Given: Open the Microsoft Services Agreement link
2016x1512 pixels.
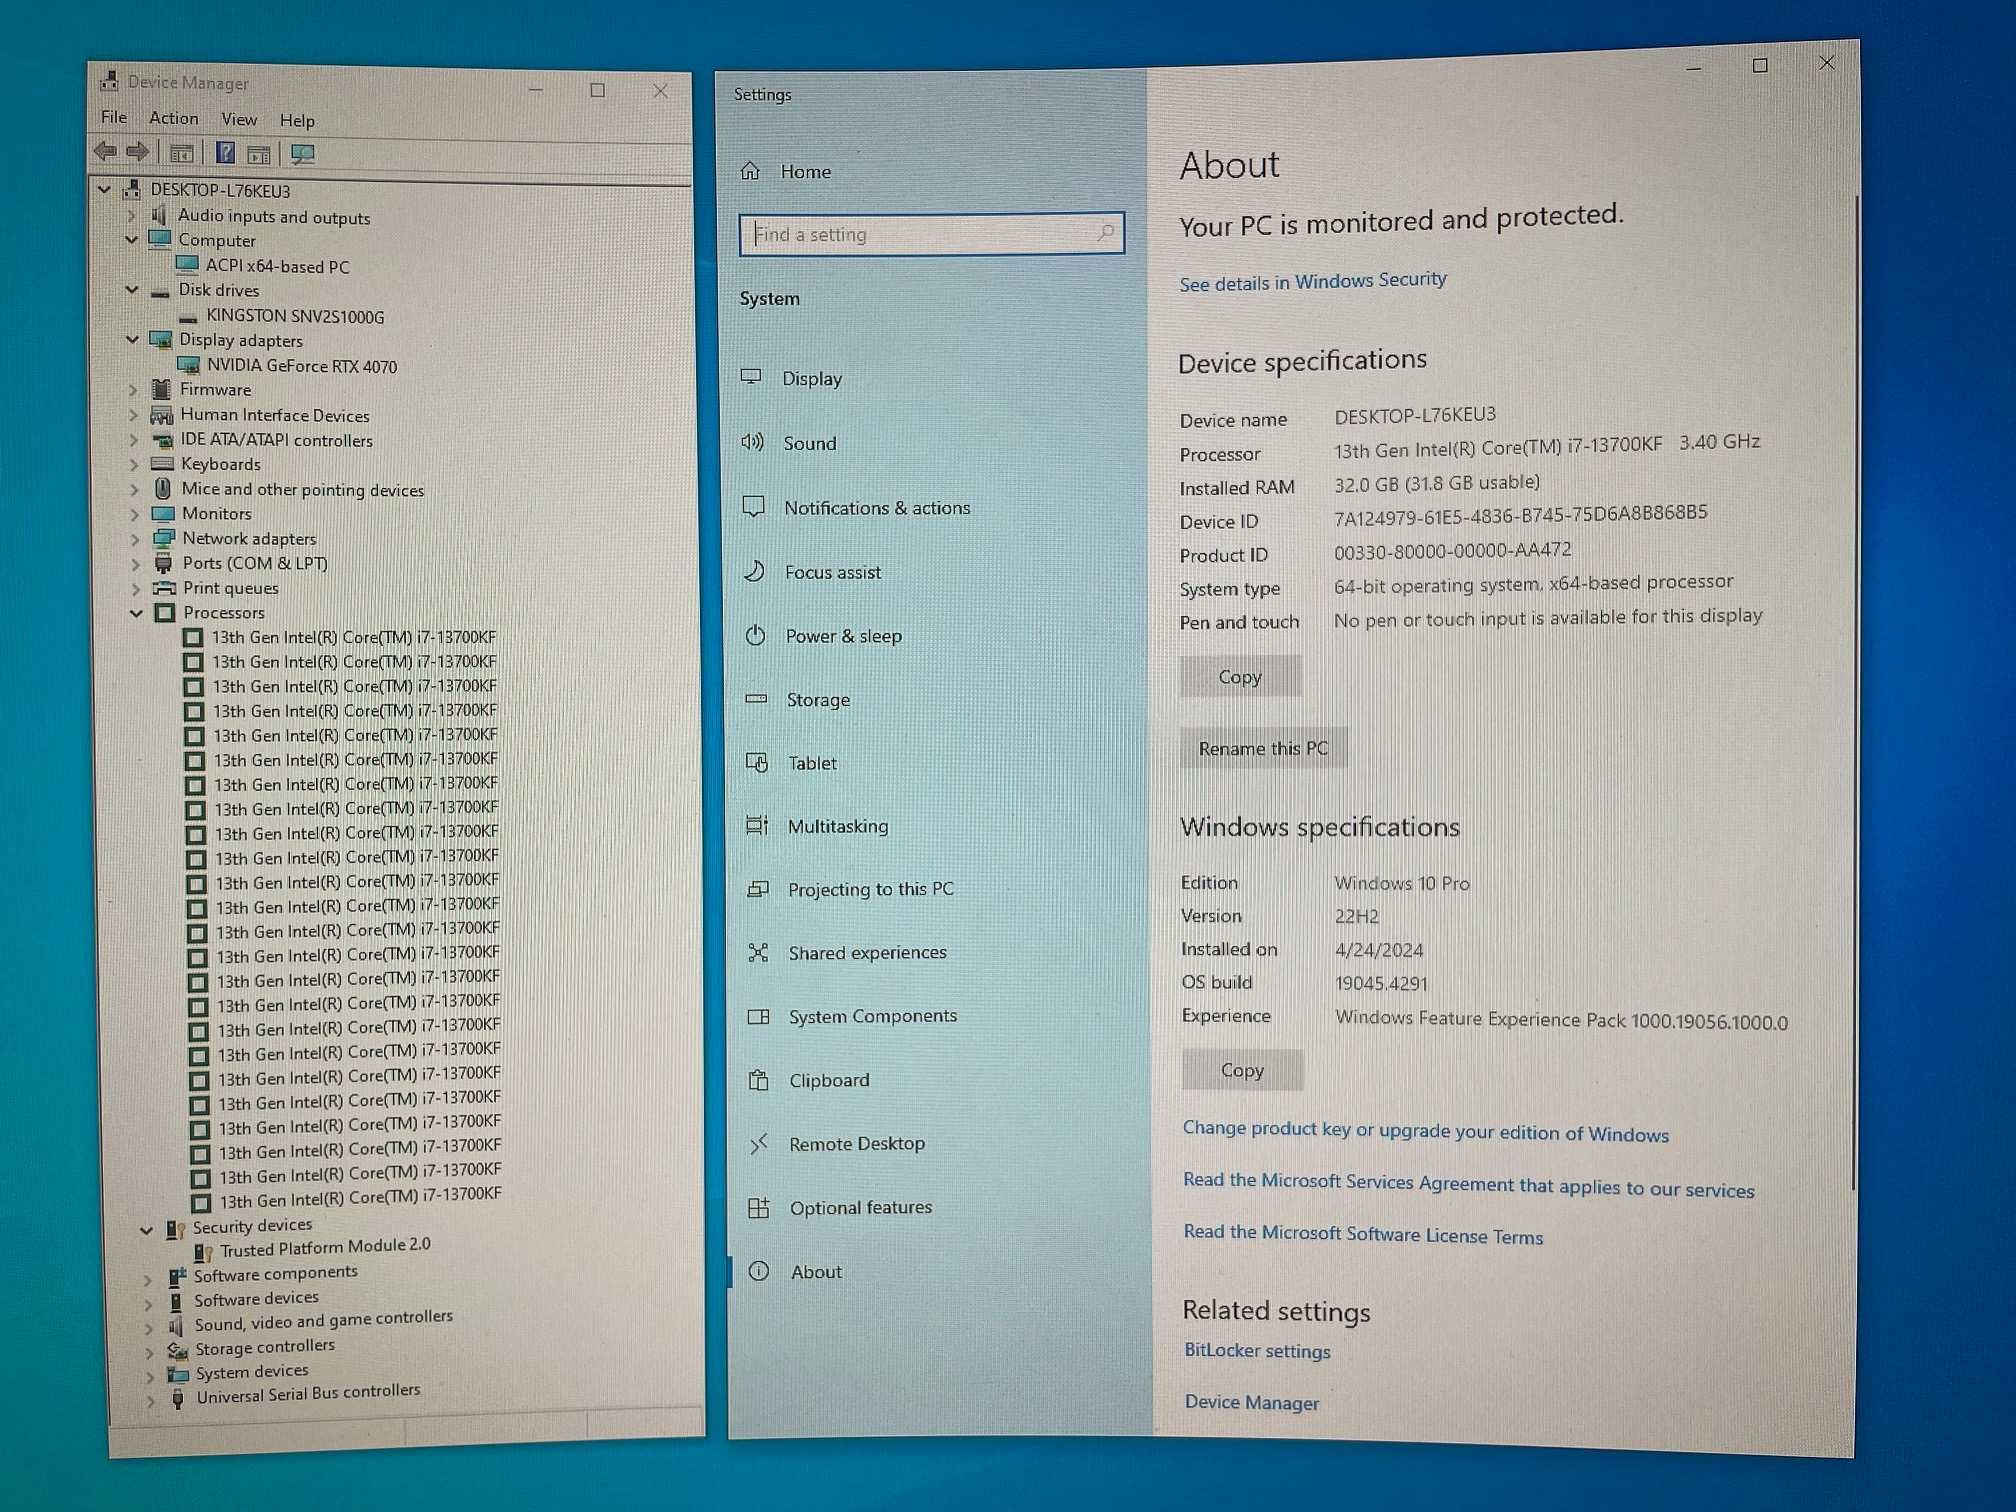Looking at the screenshot, I should 1468,1185.
